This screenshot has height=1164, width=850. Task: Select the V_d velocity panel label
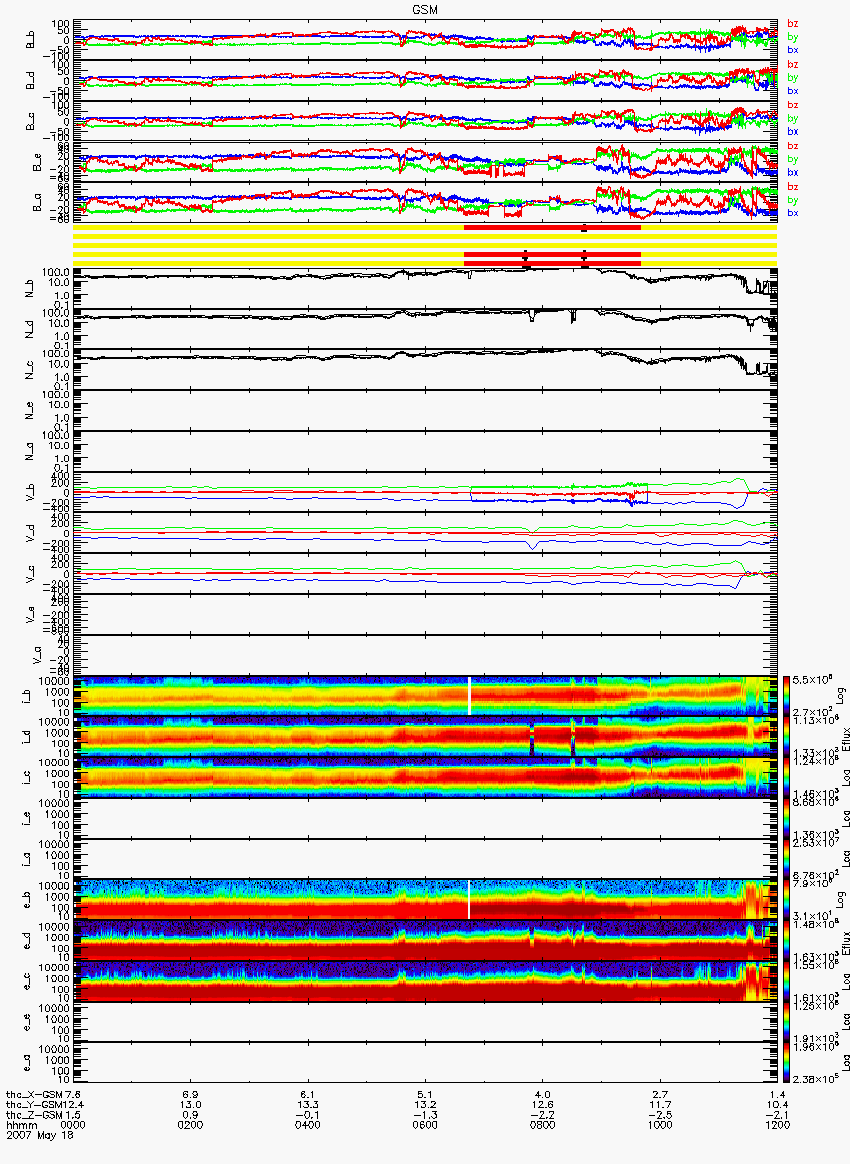(x=31, y=532)
